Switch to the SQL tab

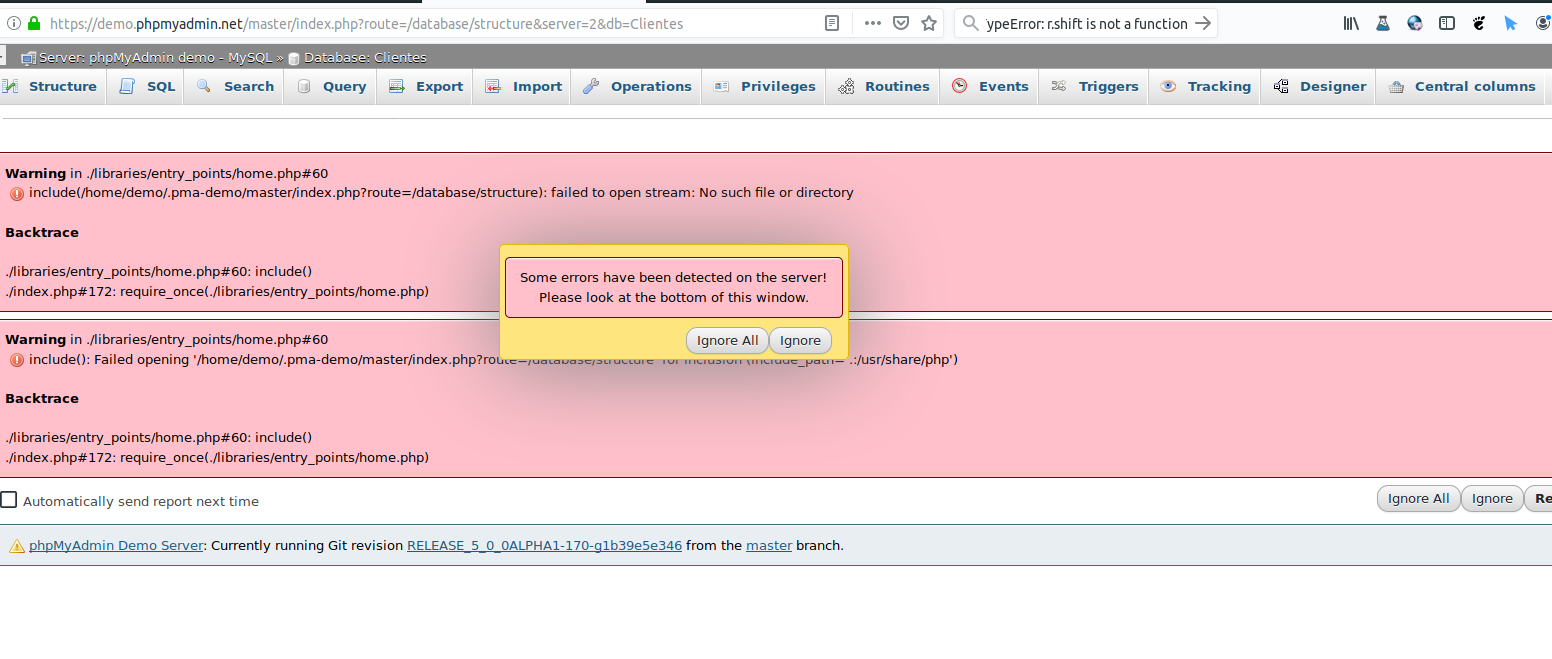tap(146, 86)
